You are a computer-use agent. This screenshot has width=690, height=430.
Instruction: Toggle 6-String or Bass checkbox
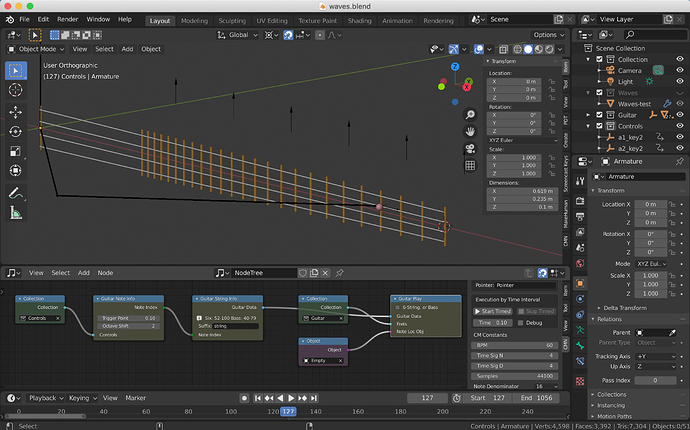pos(398,307)
